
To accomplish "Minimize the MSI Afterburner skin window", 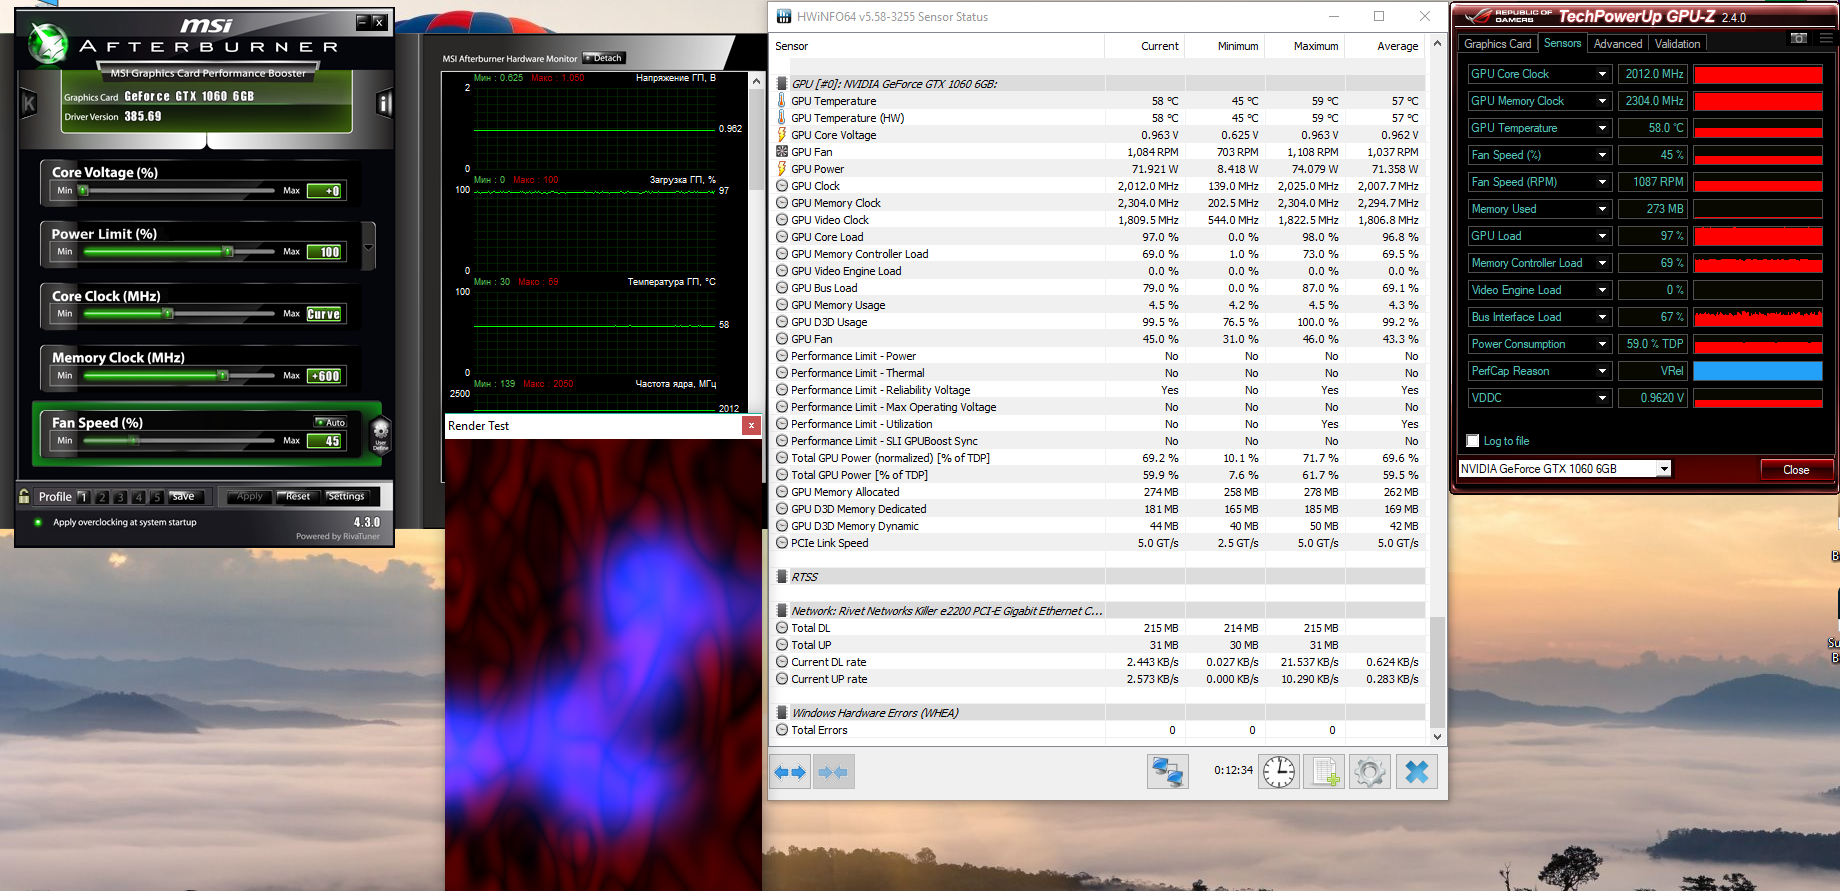I will point(363,22).
